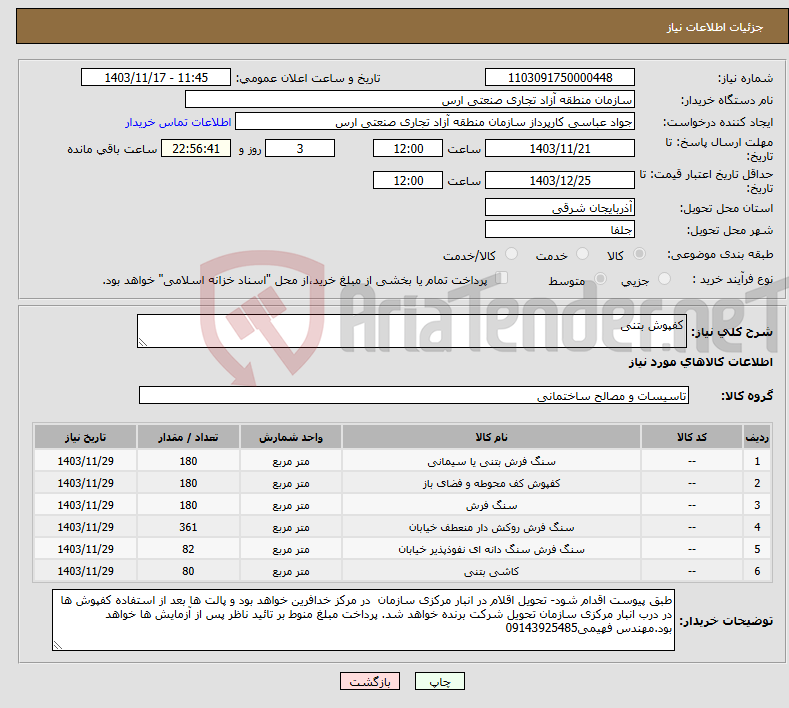Click the delivery province field آذربایجان شرقی
Viewport: 789px width, 708px height.
click(560, 207)
